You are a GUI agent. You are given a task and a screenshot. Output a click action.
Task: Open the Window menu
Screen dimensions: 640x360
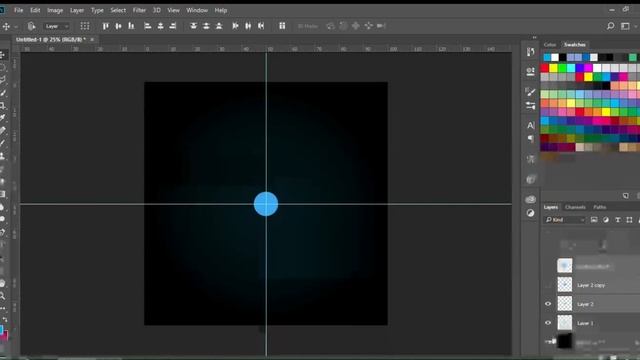click(x=197, y=10)
